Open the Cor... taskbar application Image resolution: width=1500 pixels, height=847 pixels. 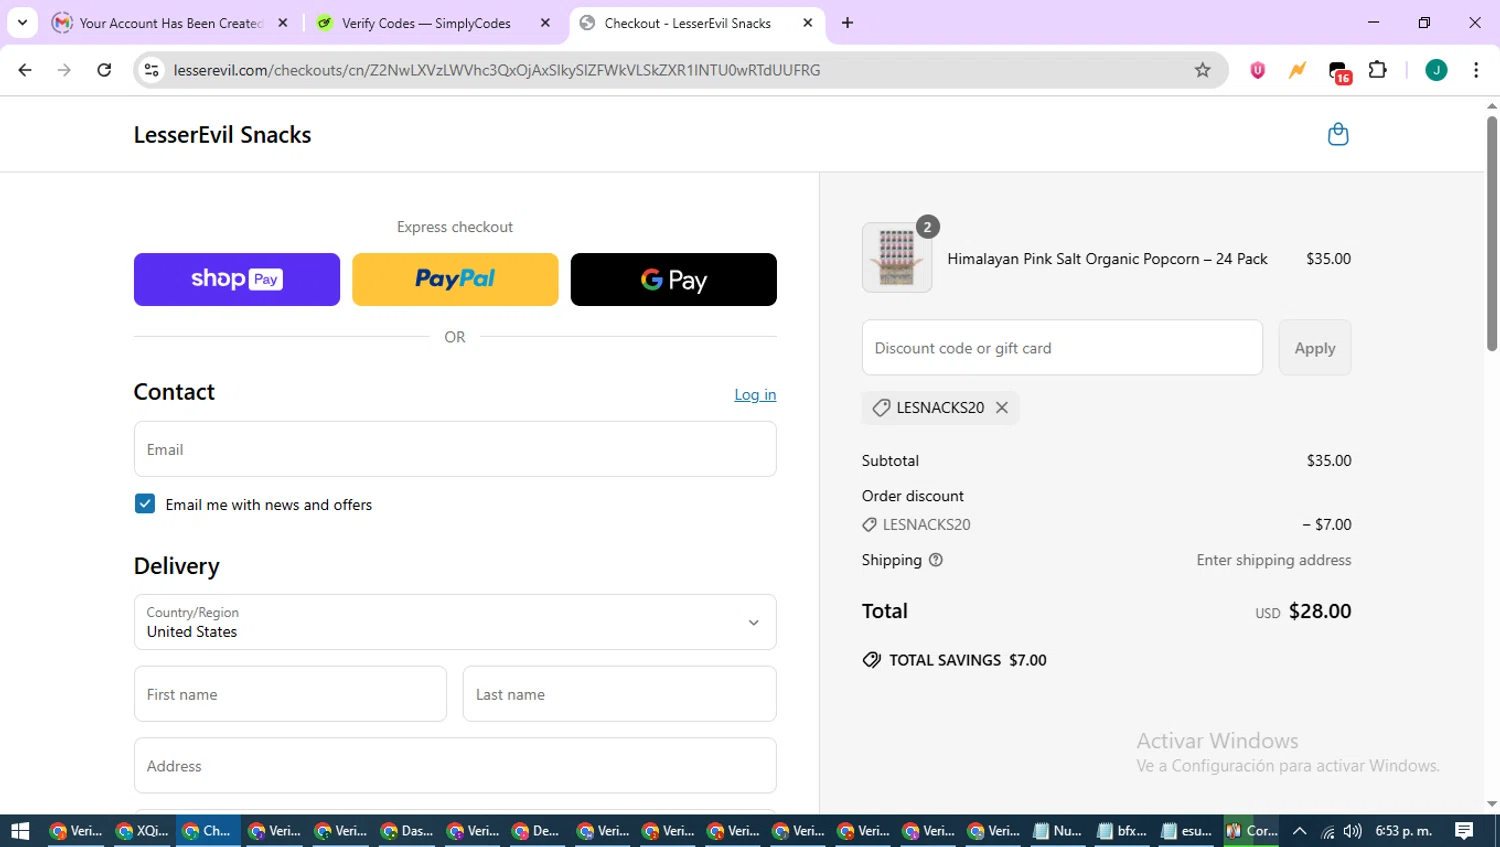tap(1252, 831)
